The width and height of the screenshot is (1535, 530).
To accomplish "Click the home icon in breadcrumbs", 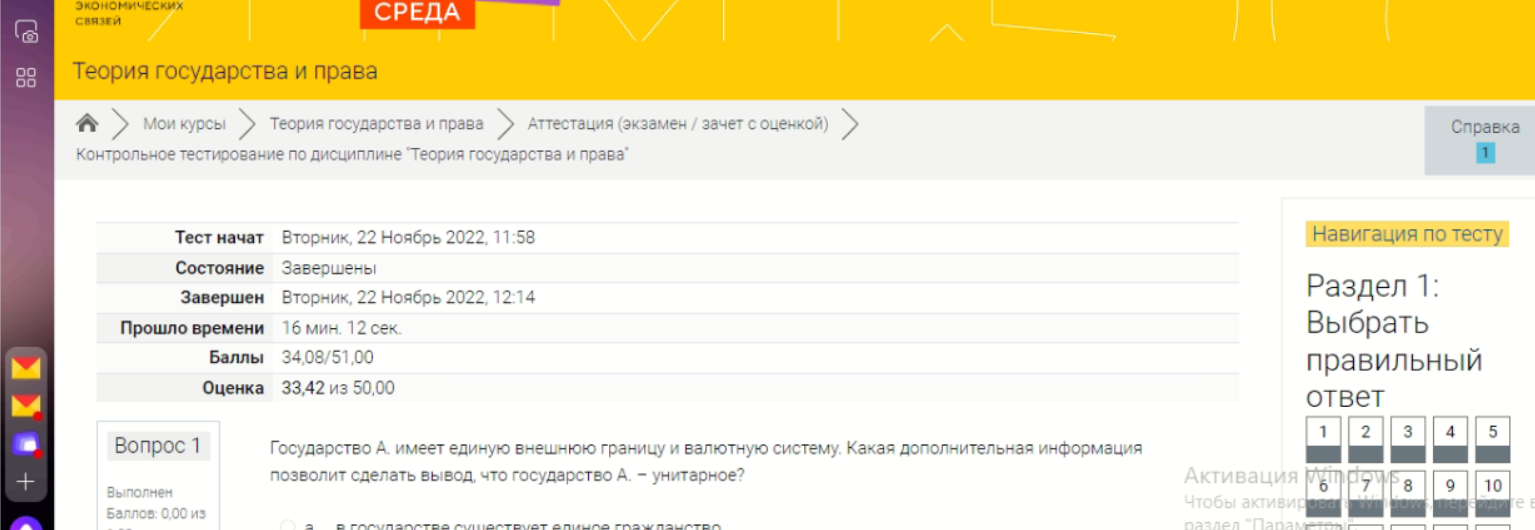I will pyautogui.click(x=88, y=124).
